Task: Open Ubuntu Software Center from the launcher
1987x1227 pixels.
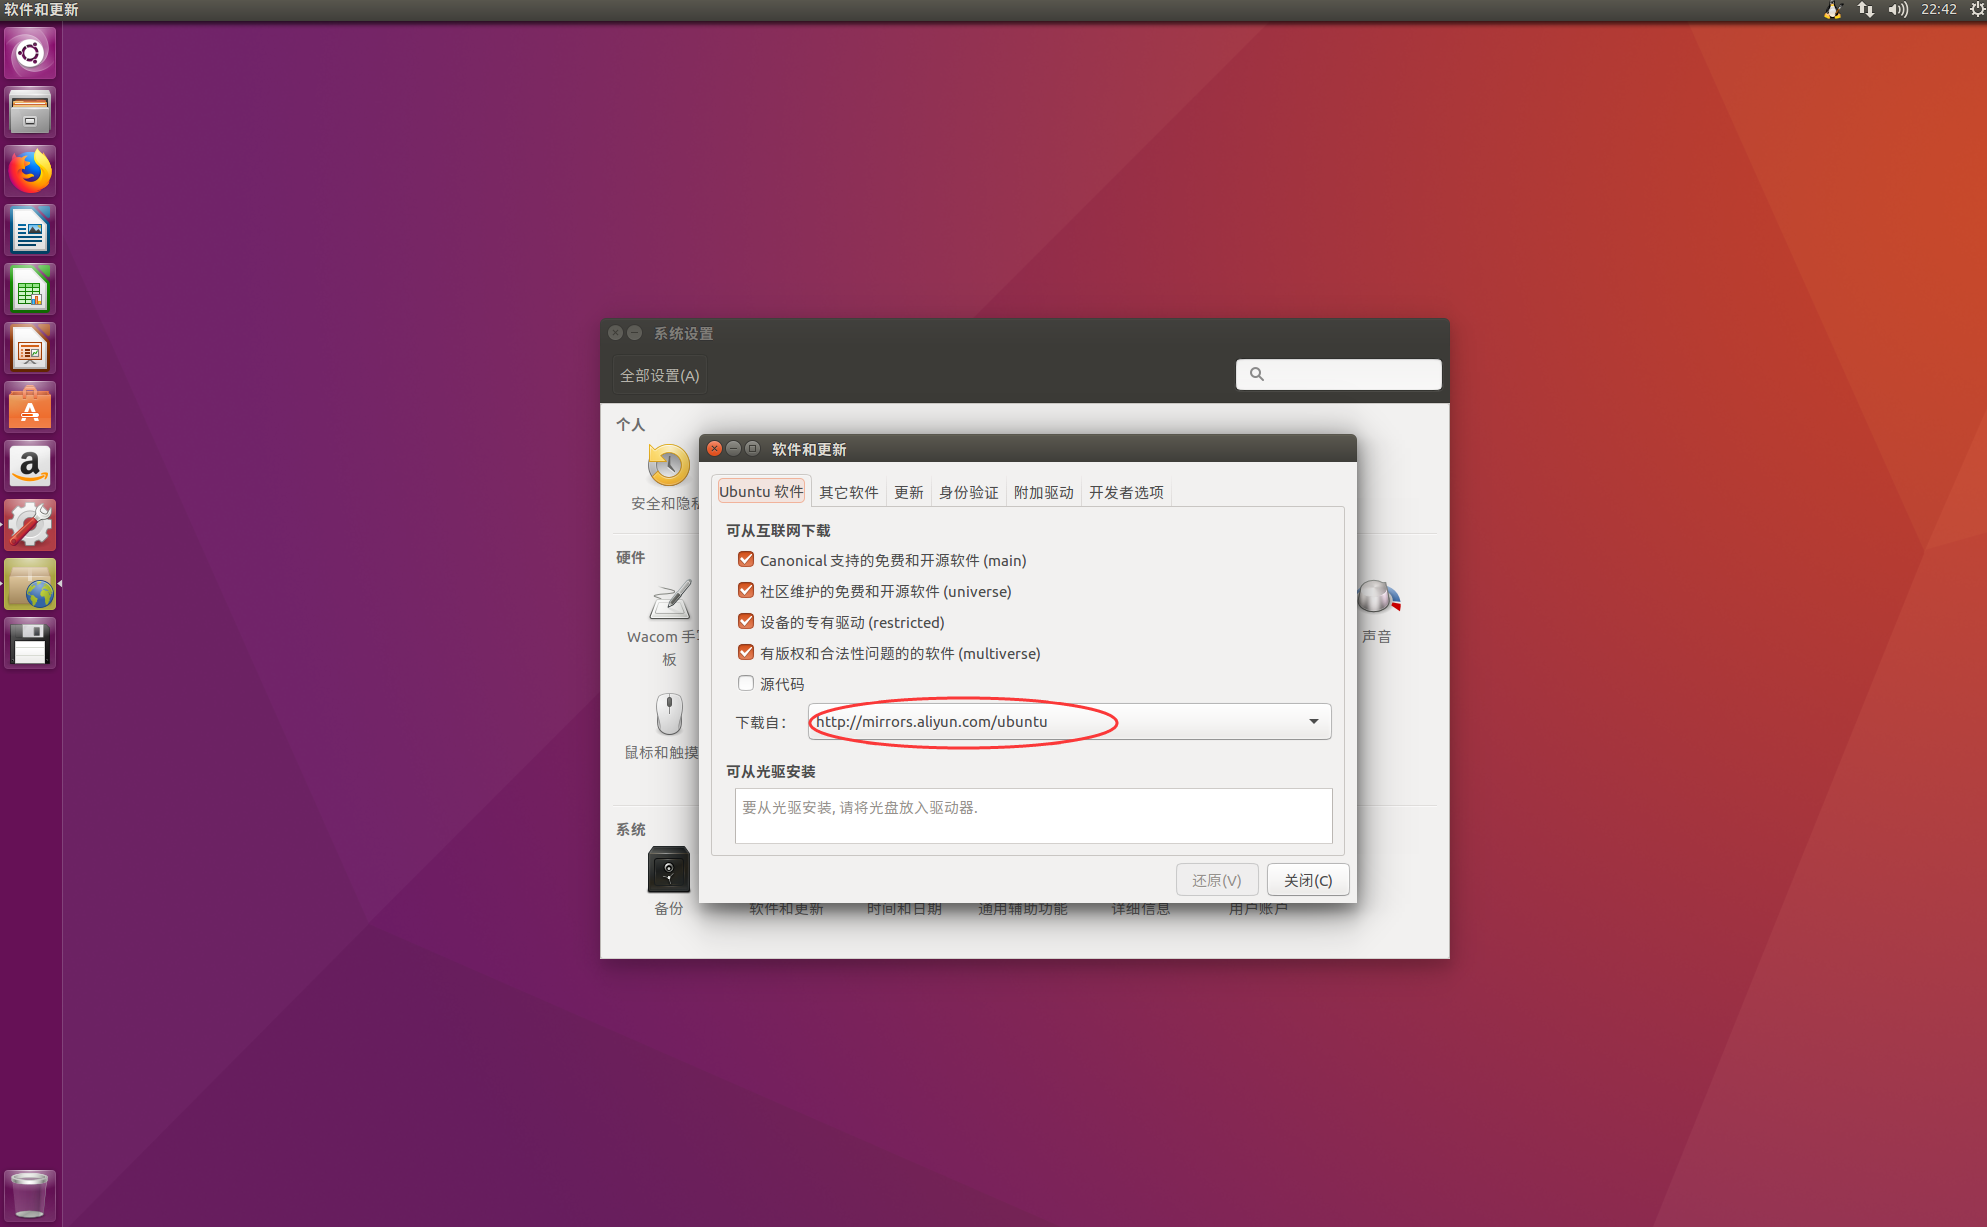Action: pos(30,406)
